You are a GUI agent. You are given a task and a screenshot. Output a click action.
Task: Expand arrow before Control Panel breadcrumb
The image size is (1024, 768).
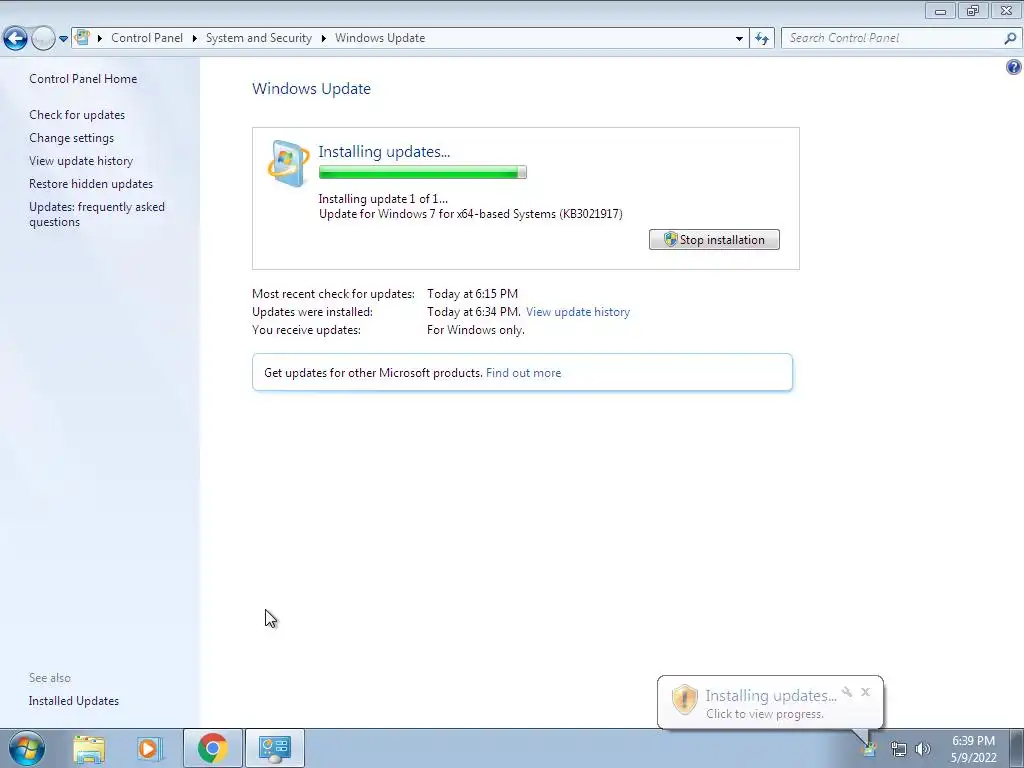[x=100, y=39]
